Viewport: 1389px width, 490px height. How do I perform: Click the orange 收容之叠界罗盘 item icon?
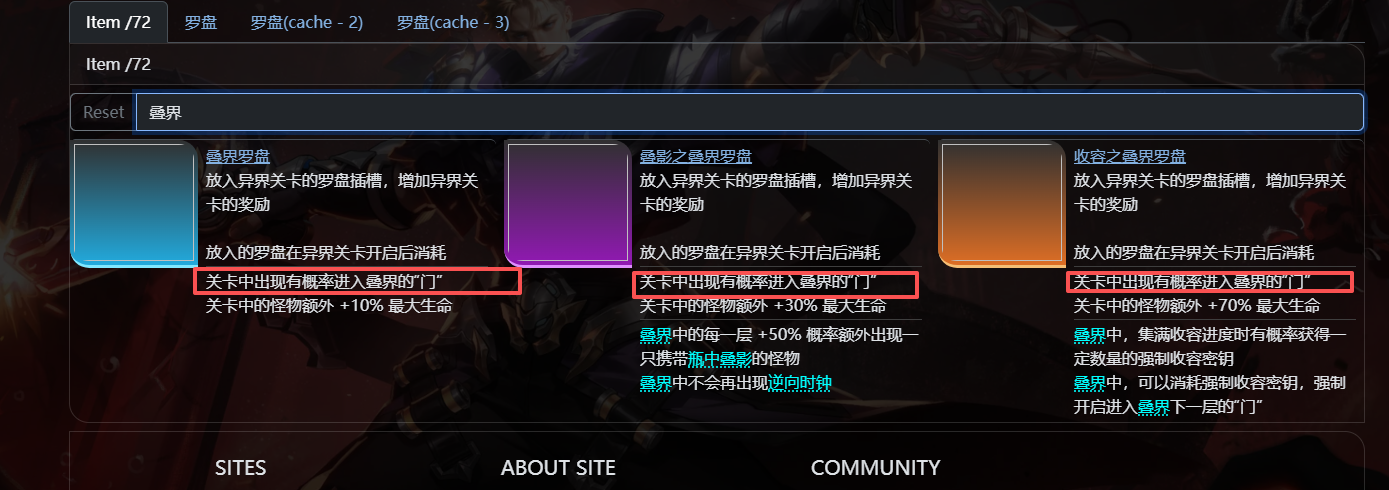coord(1002,205)
